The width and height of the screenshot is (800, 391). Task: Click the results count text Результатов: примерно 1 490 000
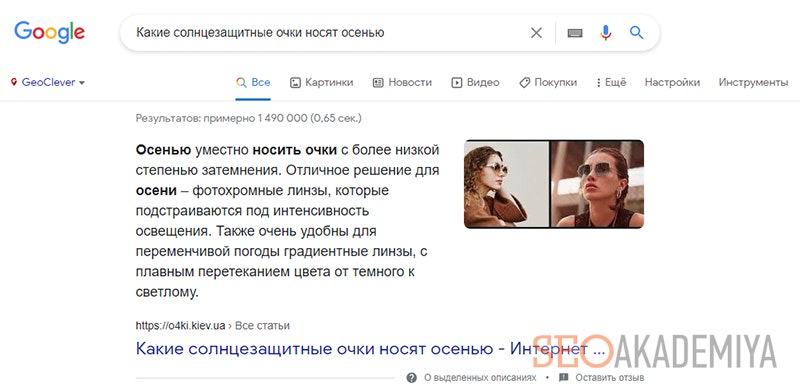pos(248,118)
